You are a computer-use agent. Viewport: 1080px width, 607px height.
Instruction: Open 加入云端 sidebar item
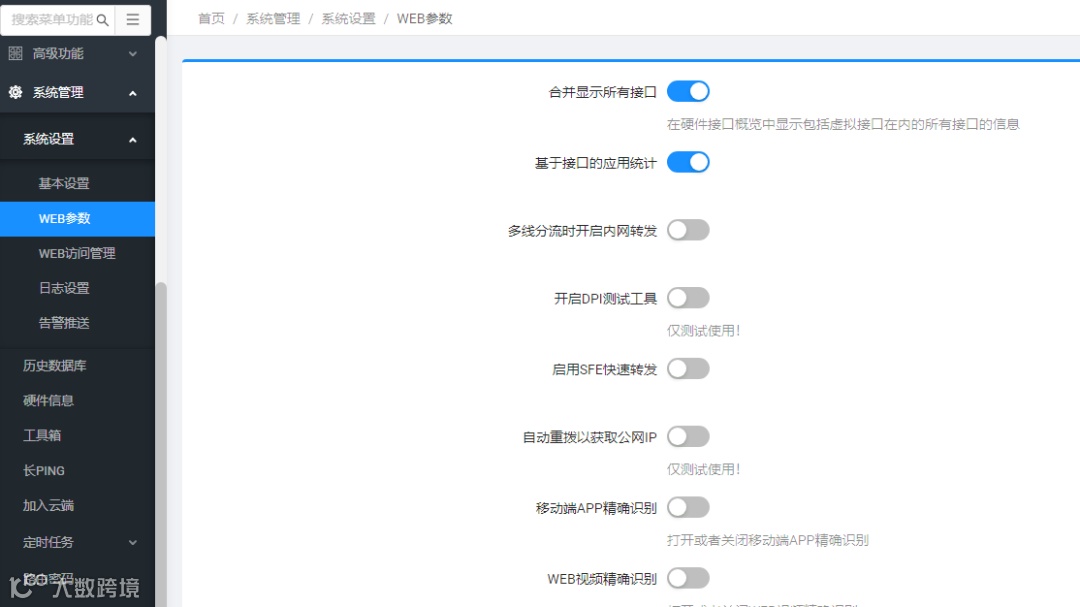77,506
